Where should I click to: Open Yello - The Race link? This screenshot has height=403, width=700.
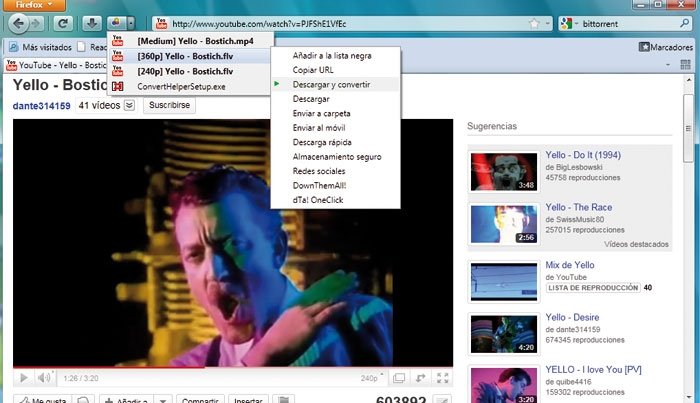tap(579, 207)
